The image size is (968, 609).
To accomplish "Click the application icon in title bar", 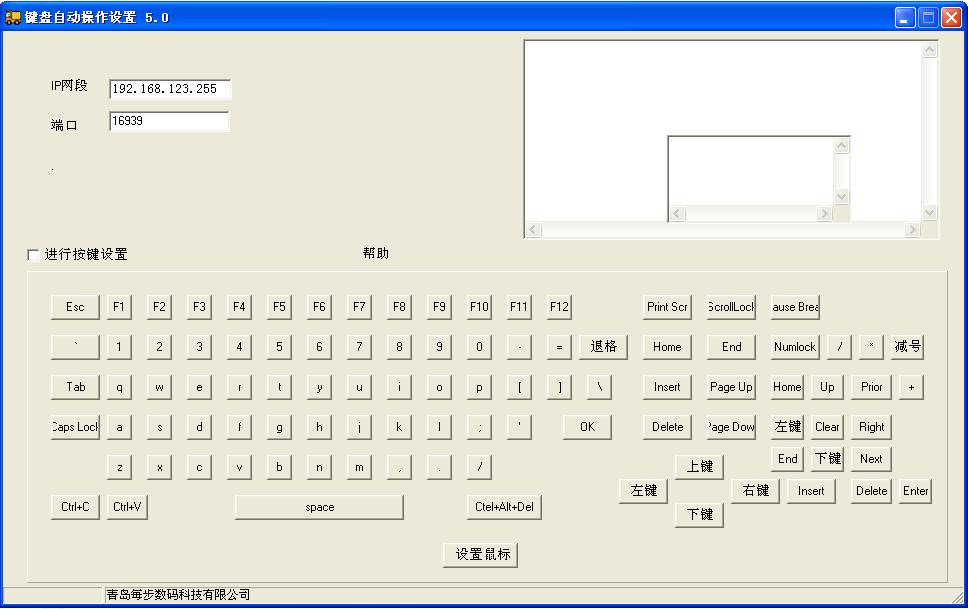I will click(13, 17).
